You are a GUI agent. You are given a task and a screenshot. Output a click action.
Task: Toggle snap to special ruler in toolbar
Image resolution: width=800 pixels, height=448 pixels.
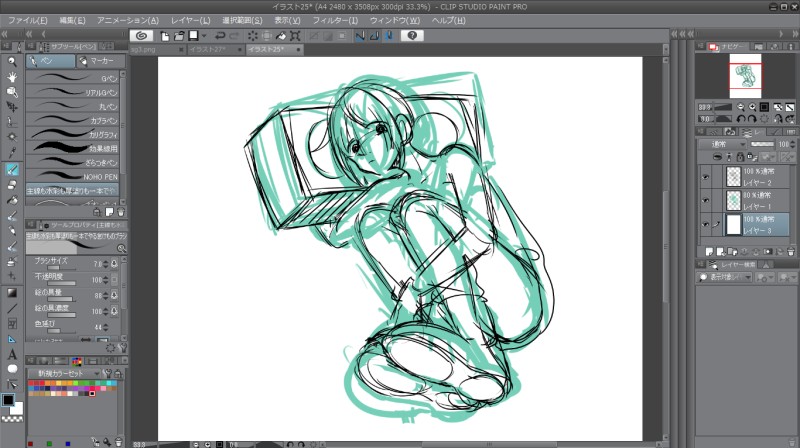374,36
